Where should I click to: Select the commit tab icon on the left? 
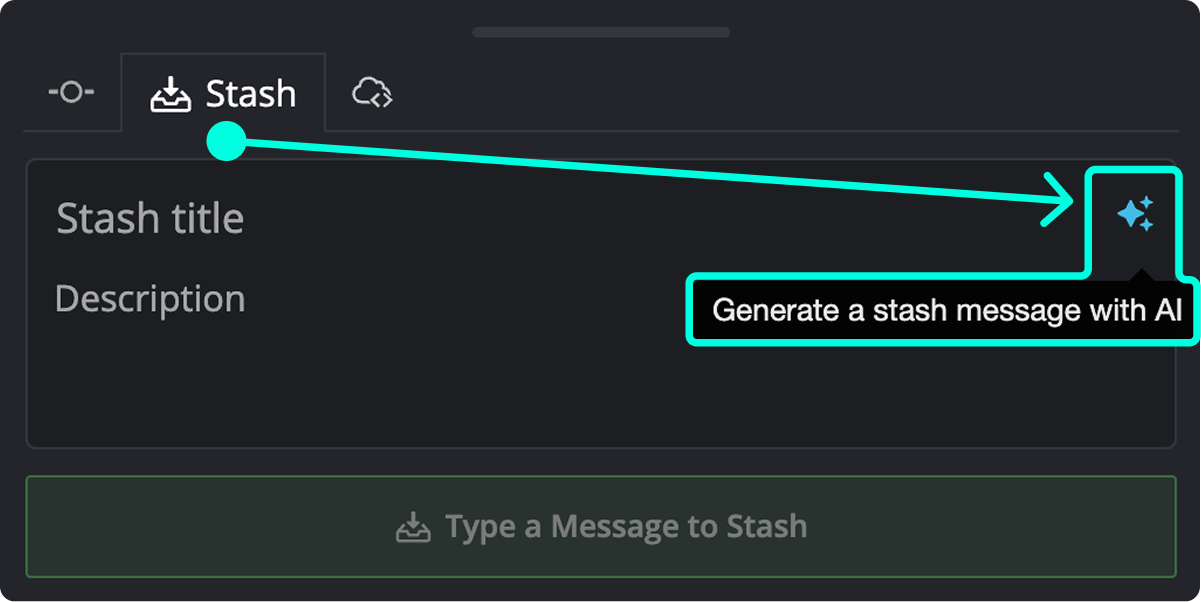pos(71,92)
